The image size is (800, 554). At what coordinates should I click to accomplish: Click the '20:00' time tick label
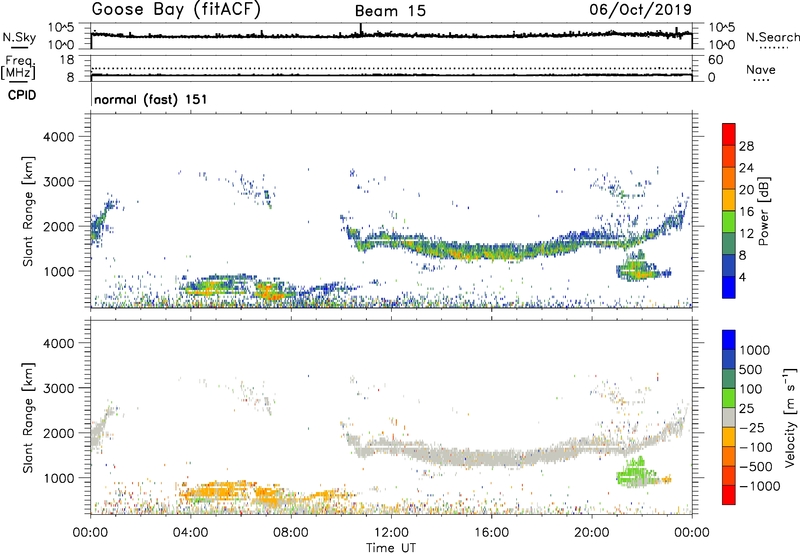(x=592, y=533)
